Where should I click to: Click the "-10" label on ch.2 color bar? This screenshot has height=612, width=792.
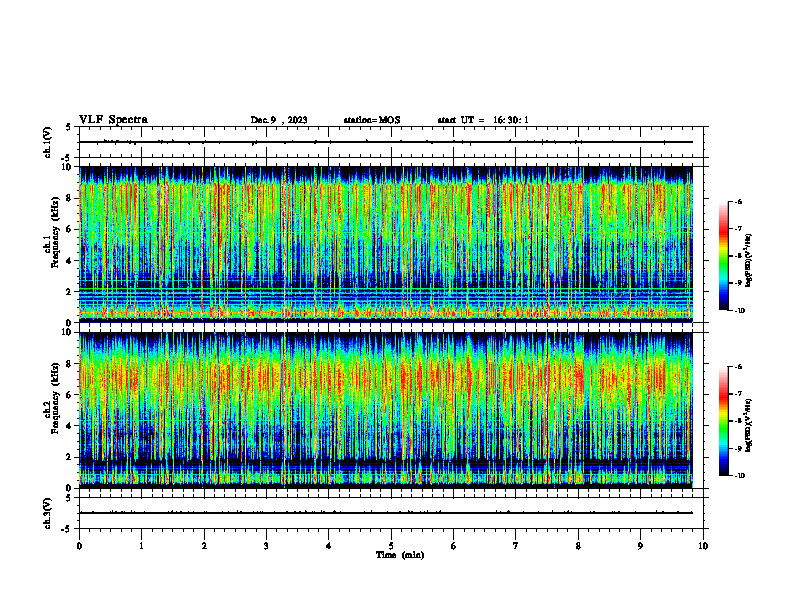pos(739,476)
